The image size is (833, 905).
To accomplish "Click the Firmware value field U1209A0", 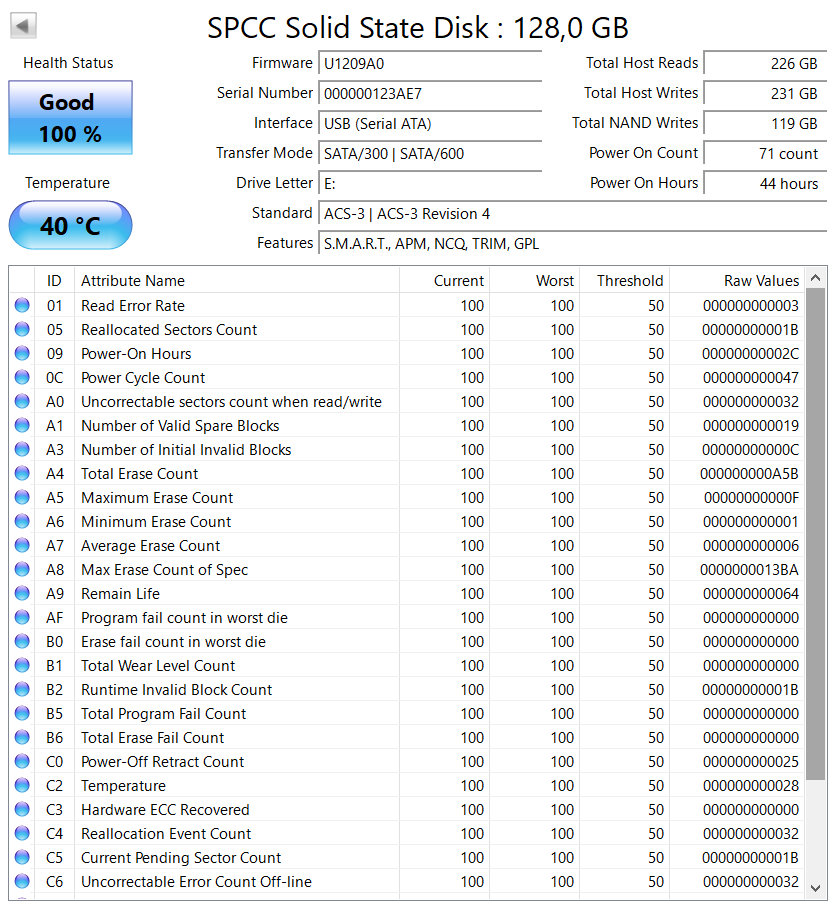I will [x=430, y=64].
